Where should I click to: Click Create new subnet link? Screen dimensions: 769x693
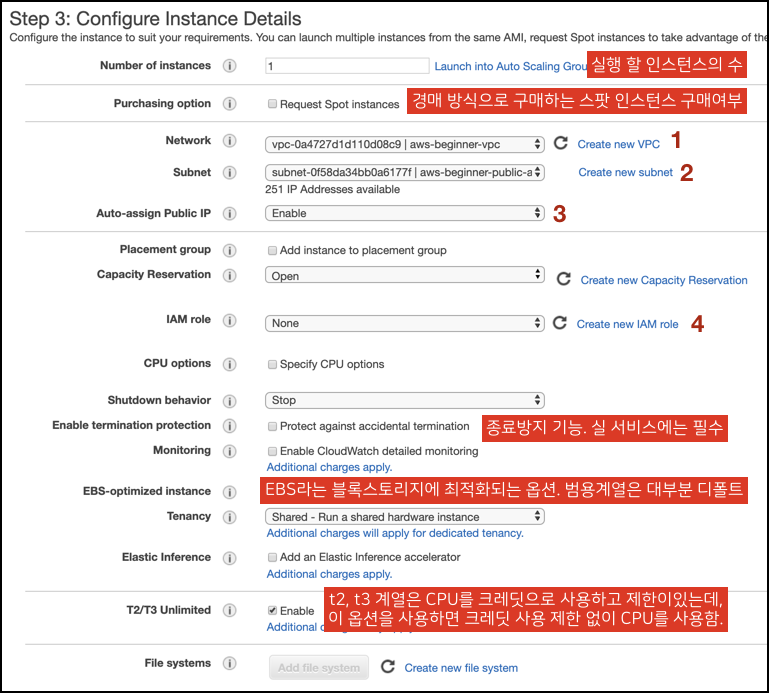pos(625,172)
